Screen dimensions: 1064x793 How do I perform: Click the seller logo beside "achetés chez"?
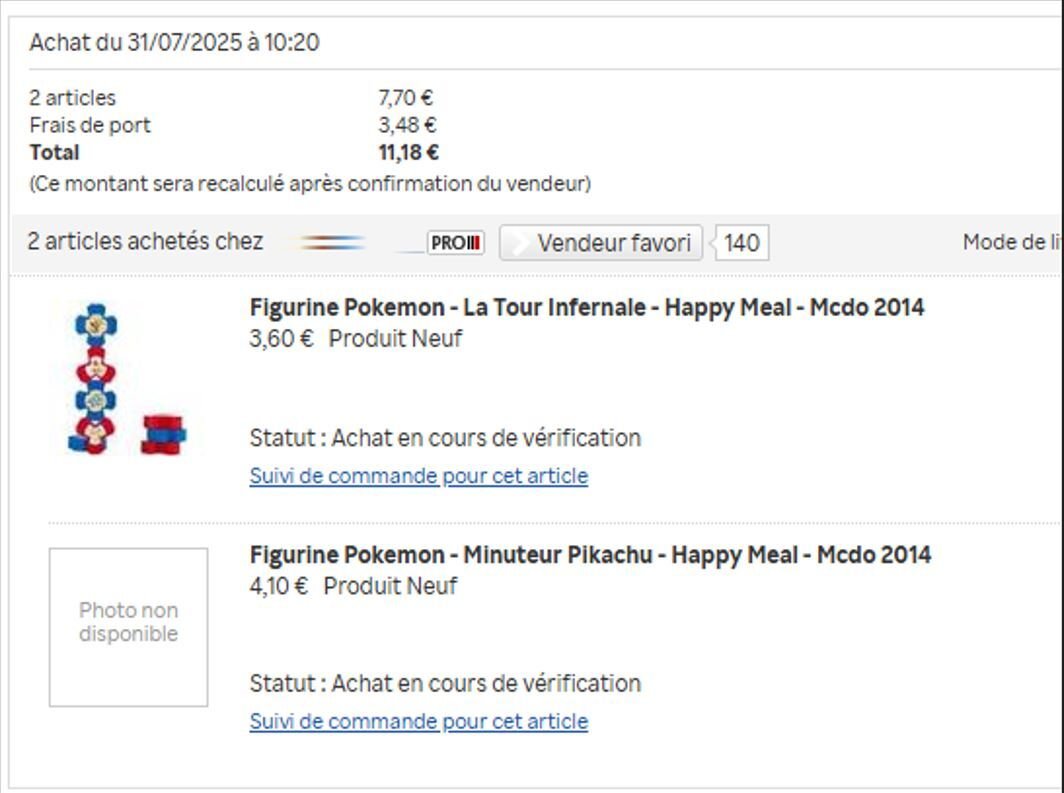coord(333,243)
